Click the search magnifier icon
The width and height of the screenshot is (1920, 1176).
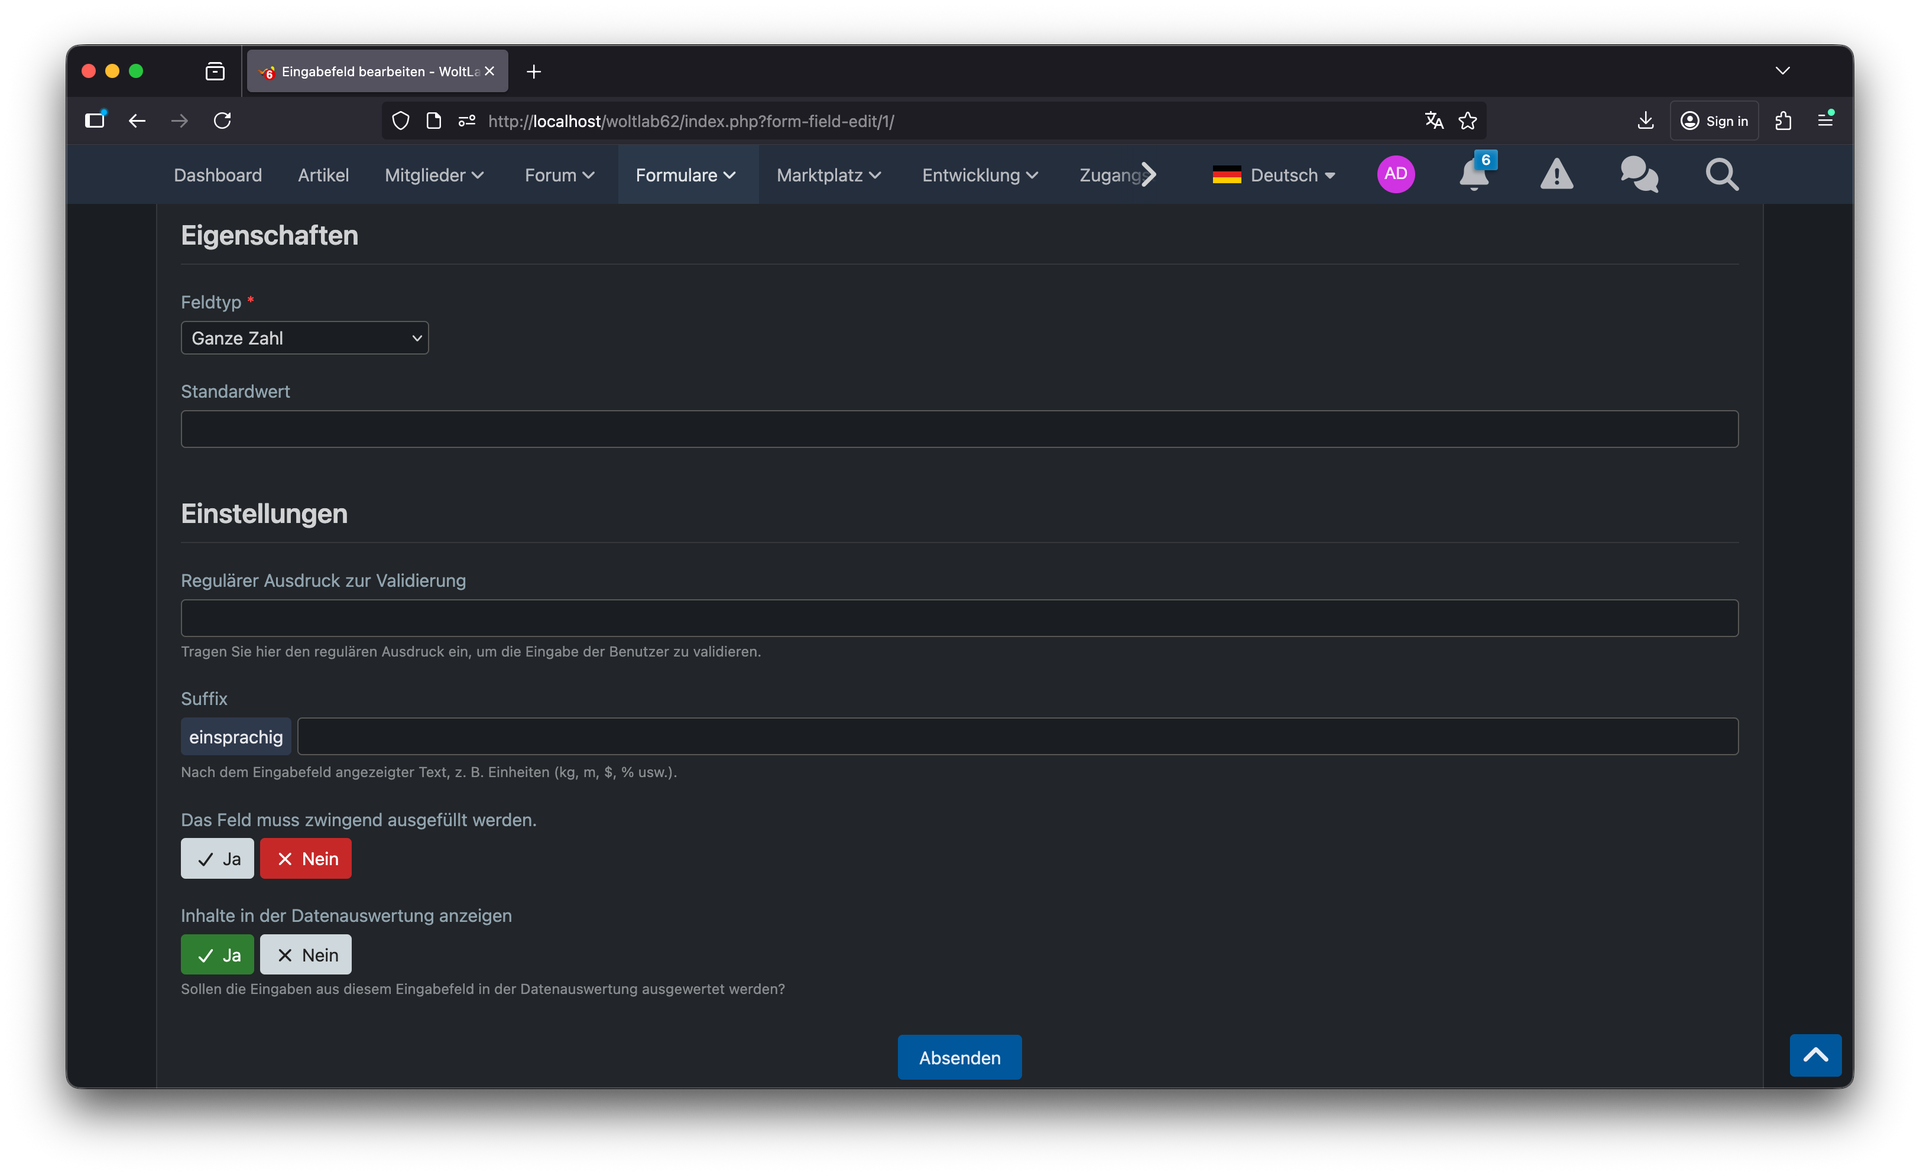click(x=1721, y=175)
